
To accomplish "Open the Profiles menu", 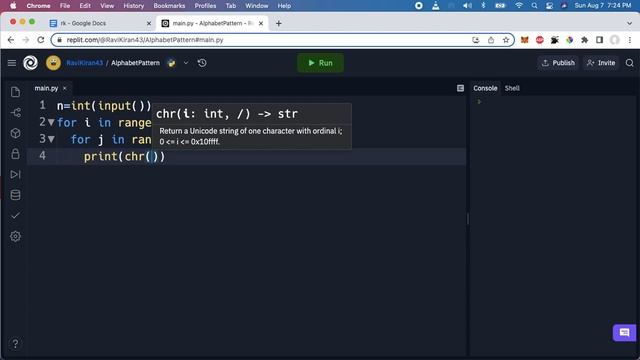I will pyautogui.click(x=205, y=6).
